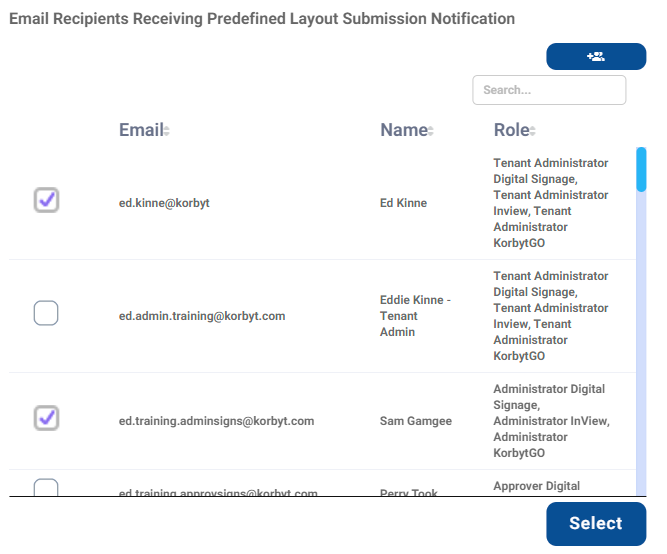Select the Ed Kinne name cell
This screenshot has height=554, width=667.
(403, 203)
